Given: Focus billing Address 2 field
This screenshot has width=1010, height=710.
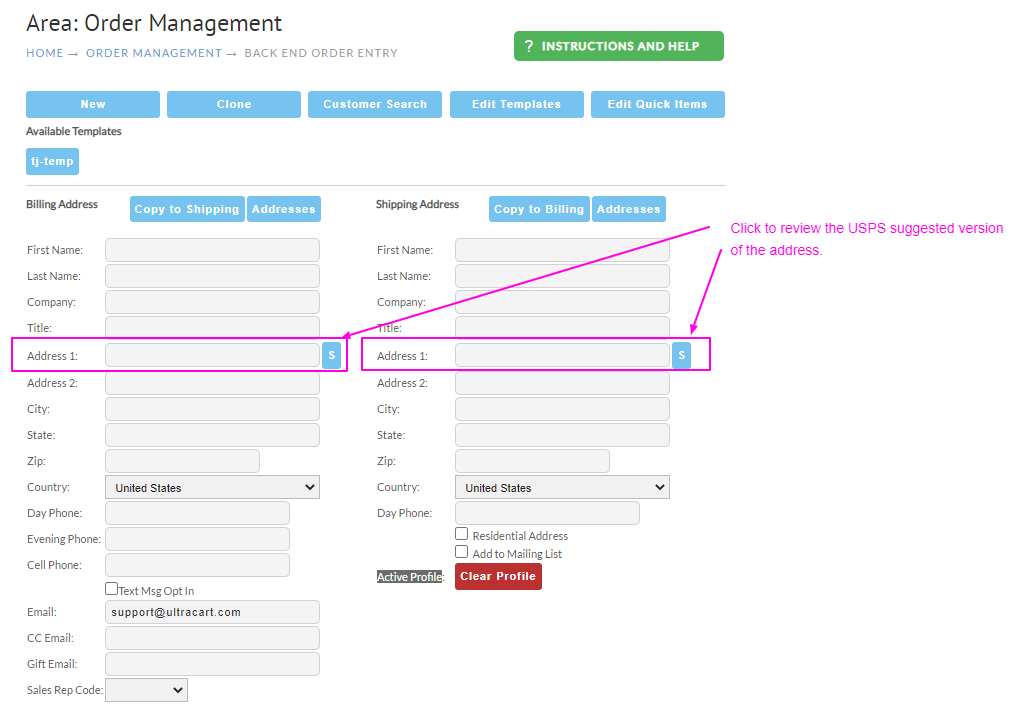Looking at the screenshot, I should click(x=212, y=383).
